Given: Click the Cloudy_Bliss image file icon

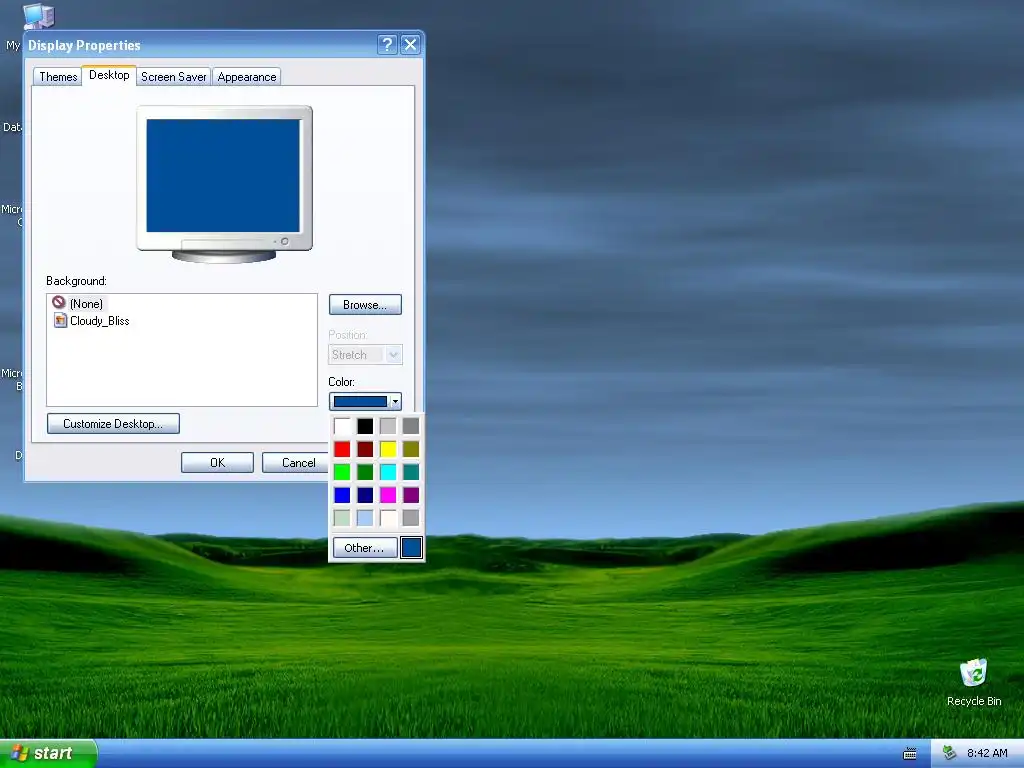Looking at the screenshot, I should [x=60, y=320].
